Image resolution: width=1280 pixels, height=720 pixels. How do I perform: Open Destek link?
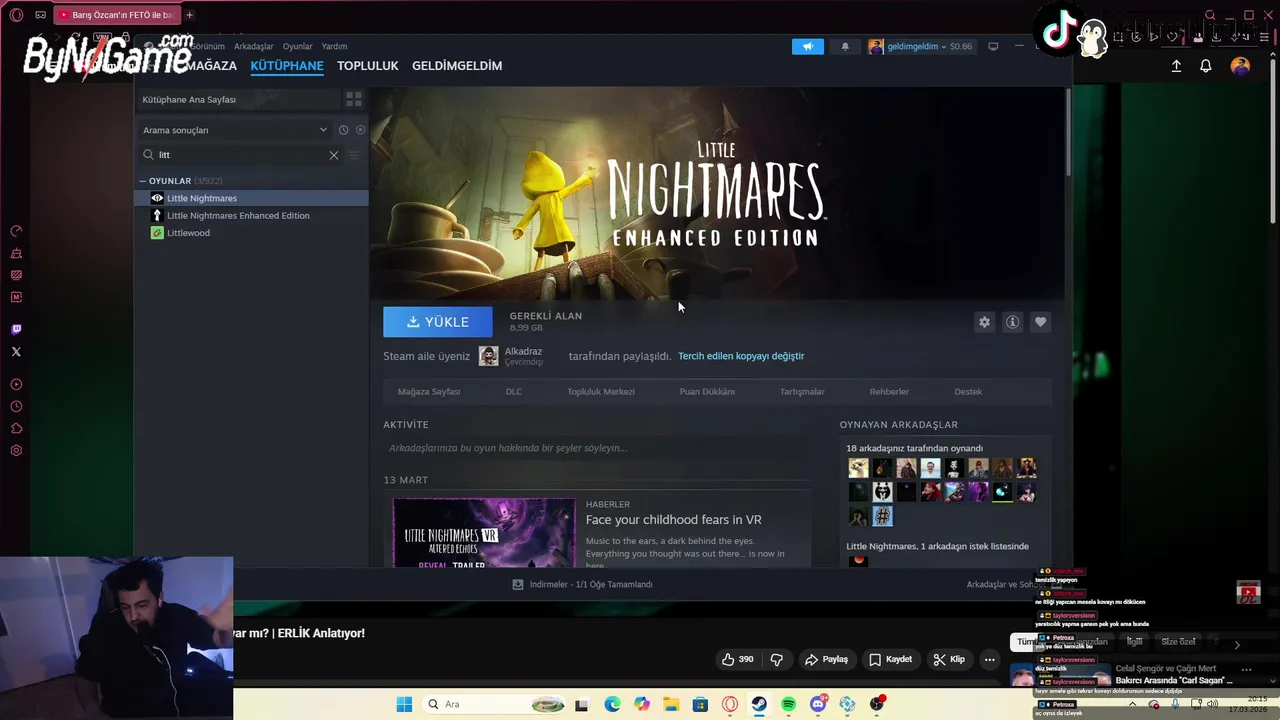pos(968,392)
